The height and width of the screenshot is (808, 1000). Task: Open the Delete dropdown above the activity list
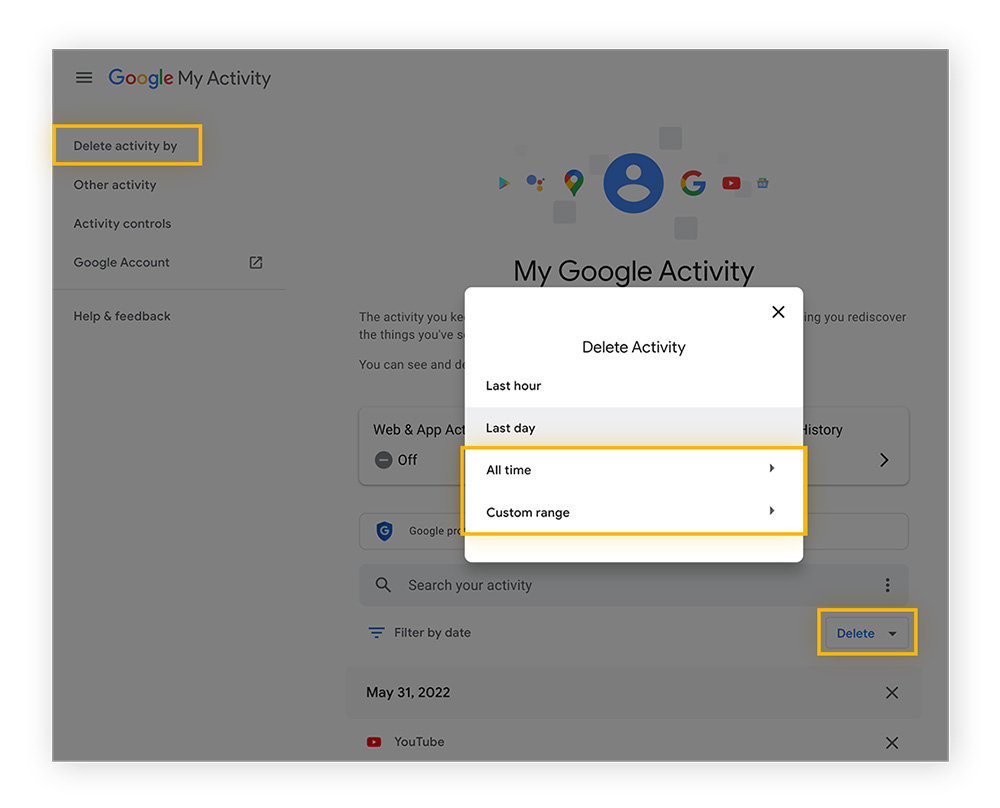pyautogui.click(x=866, y=632)
